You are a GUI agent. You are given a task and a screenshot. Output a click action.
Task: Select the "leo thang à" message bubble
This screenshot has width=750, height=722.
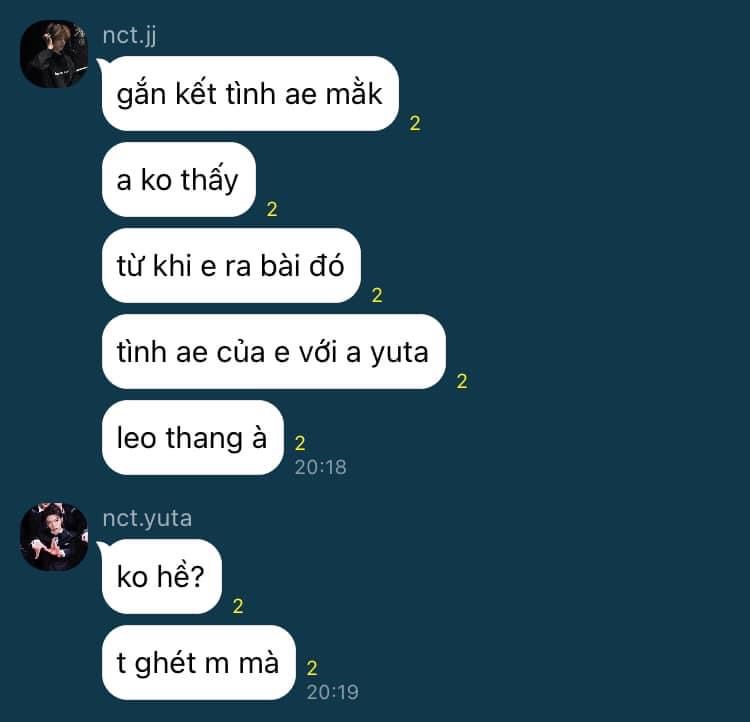[193, 438]
